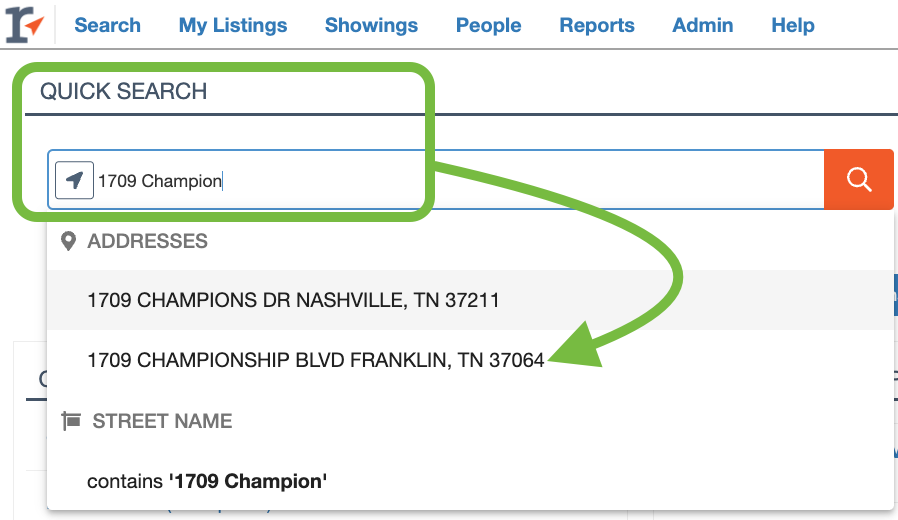Select the Admin menu item
The height and width of the screenshot is (520, 898).
702,25
